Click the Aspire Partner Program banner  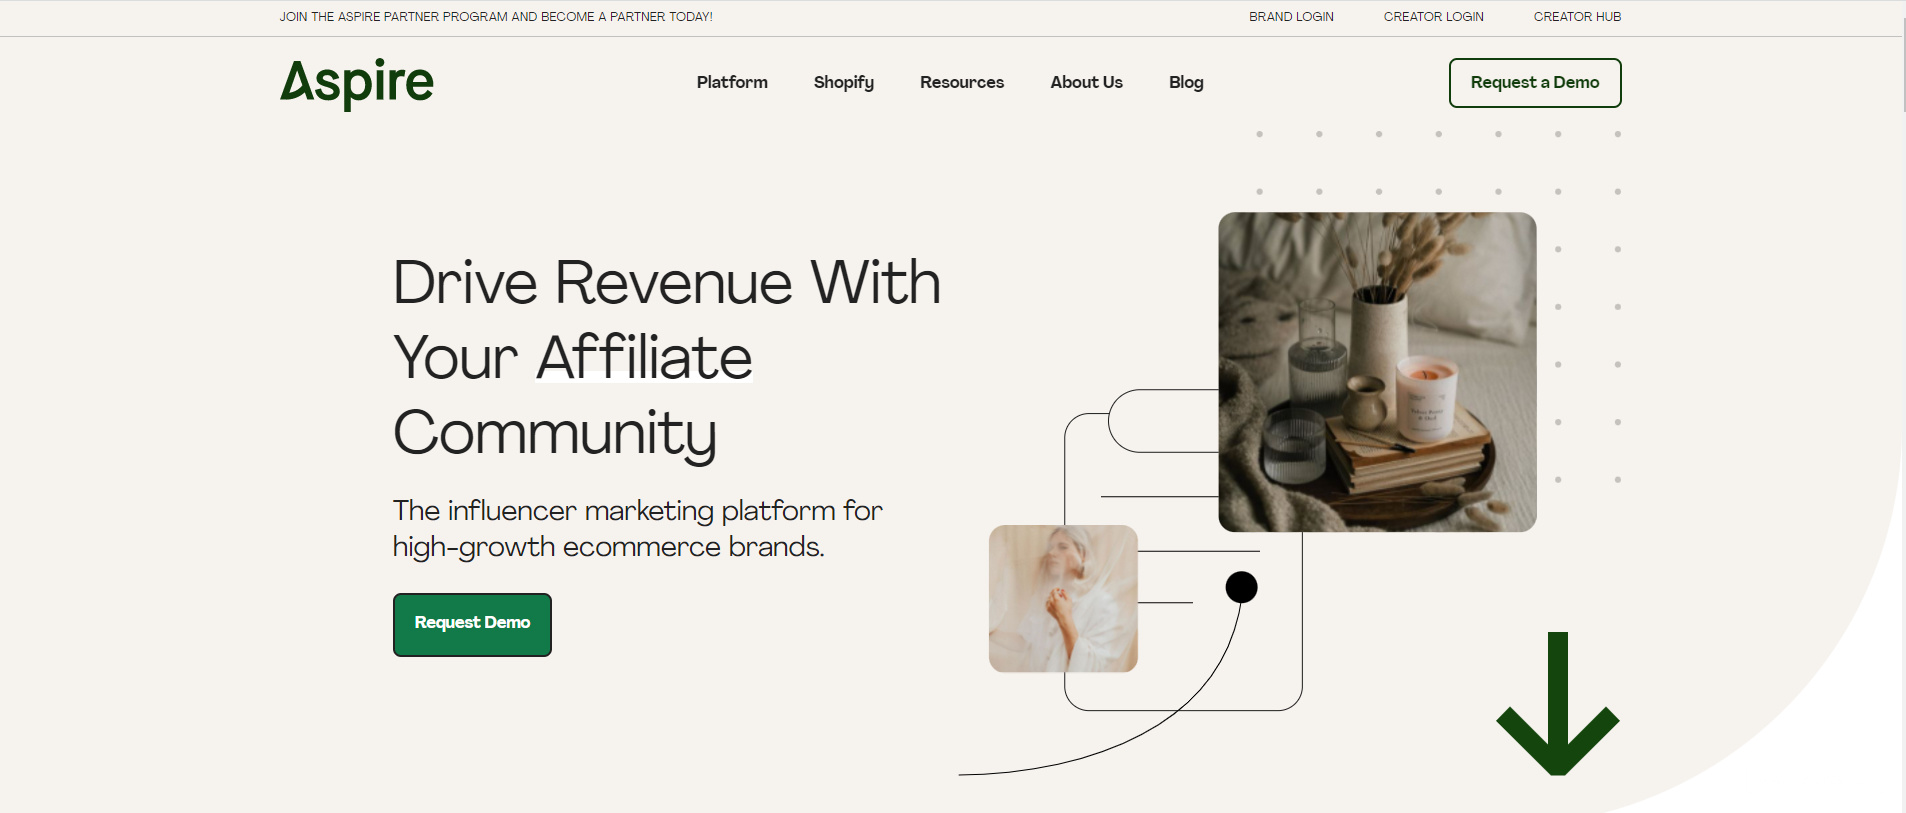496,17
